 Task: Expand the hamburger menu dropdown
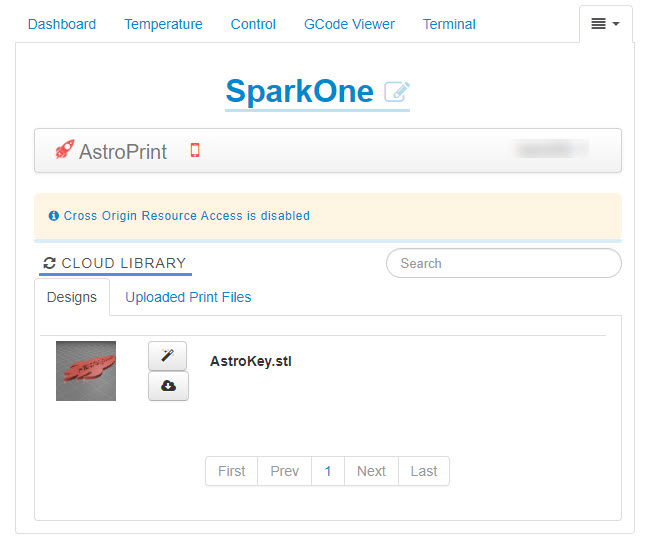tap(606, 24)
